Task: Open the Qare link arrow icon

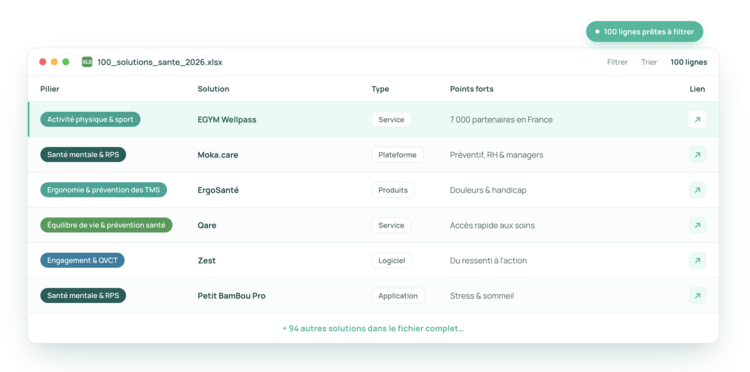Action: (697, 225)
